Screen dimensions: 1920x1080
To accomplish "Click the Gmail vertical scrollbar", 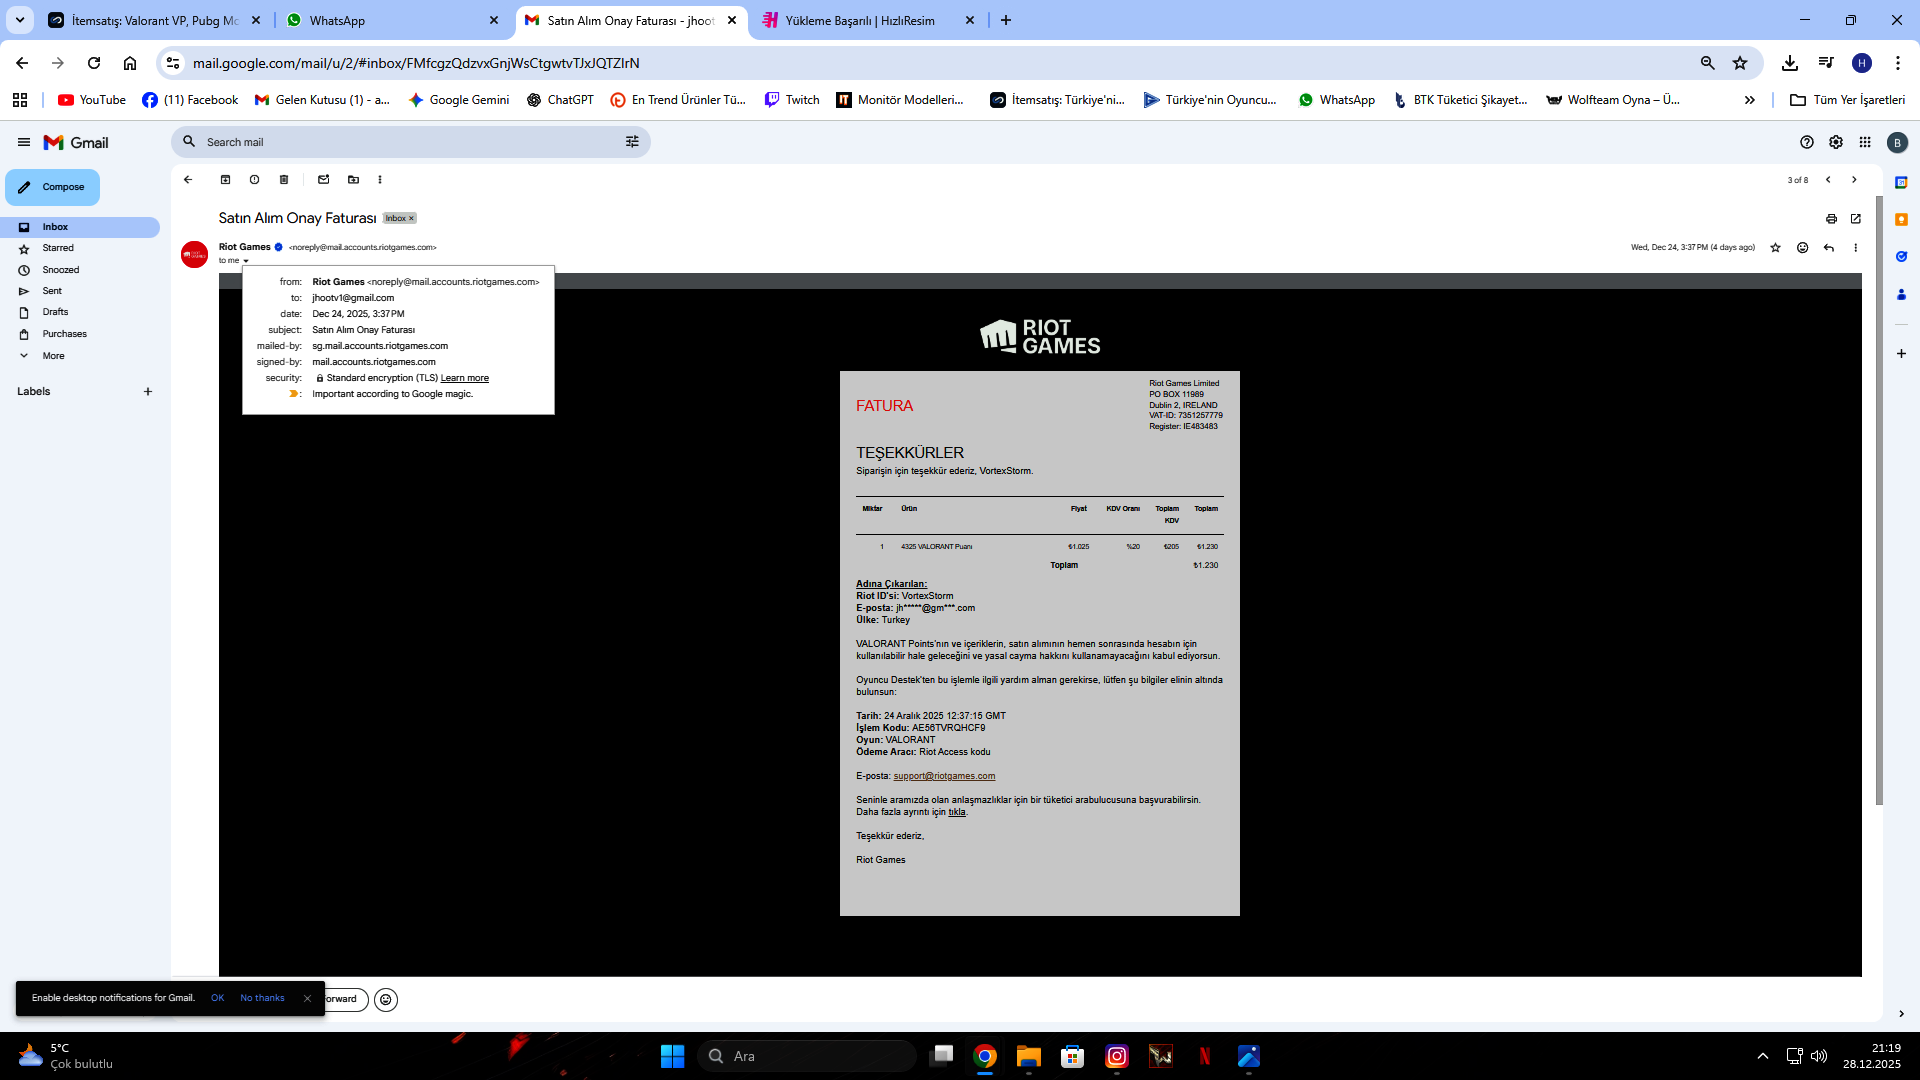I will click(1879, 500).
